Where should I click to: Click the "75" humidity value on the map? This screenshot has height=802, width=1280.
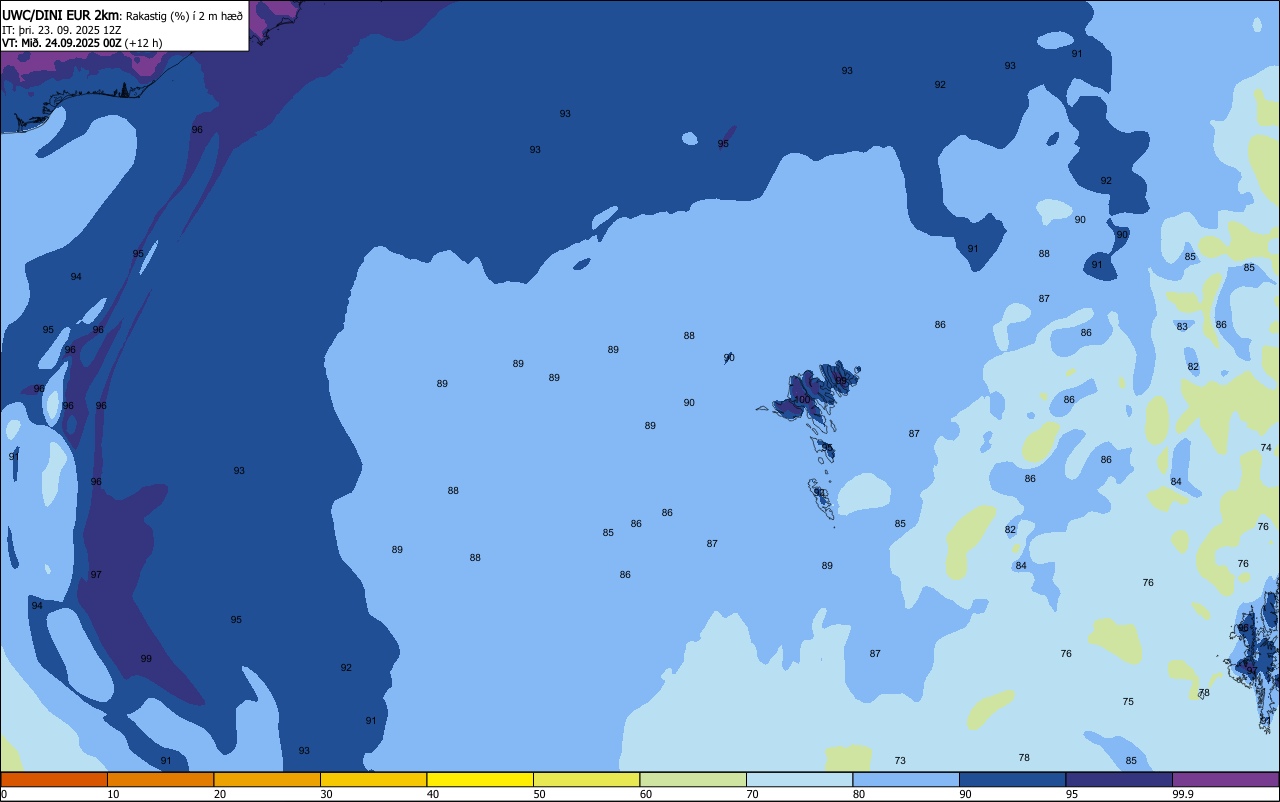click(1128, 702)
